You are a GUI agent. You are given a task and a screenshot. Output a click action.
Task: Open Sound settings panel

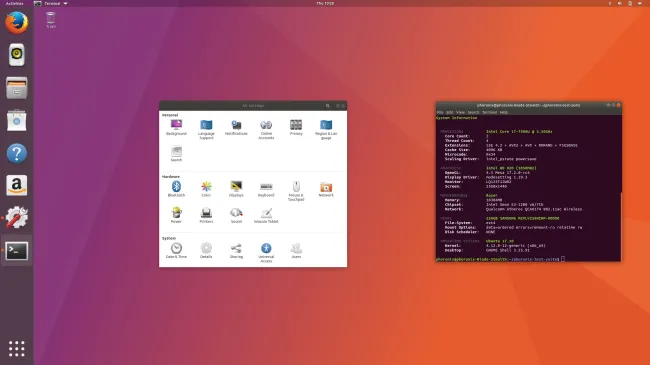point(236,215)
